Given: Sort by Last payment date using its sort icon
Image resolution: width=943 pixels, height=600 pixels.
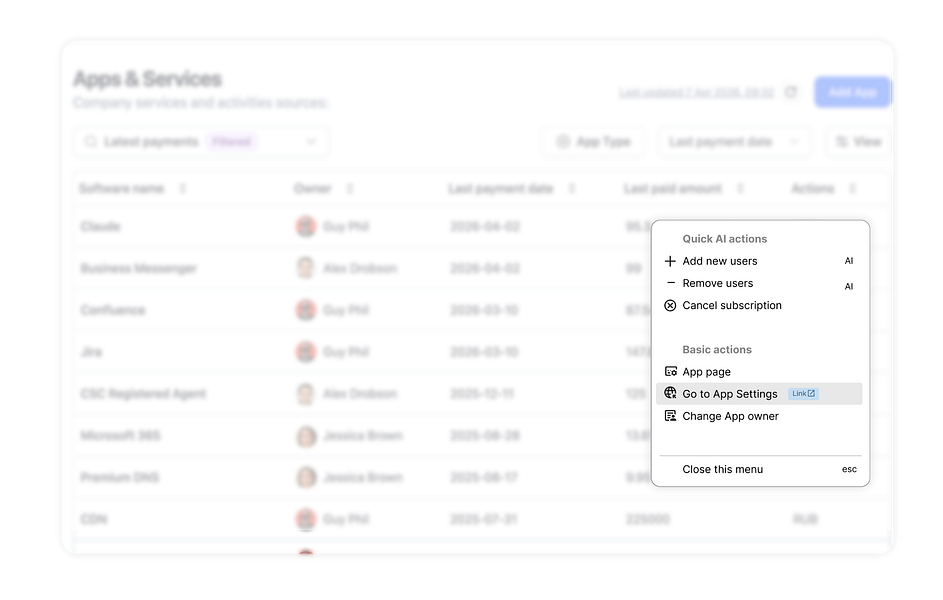Looking at the screenshot, I should pyautogui.click(x=571, y=189).
